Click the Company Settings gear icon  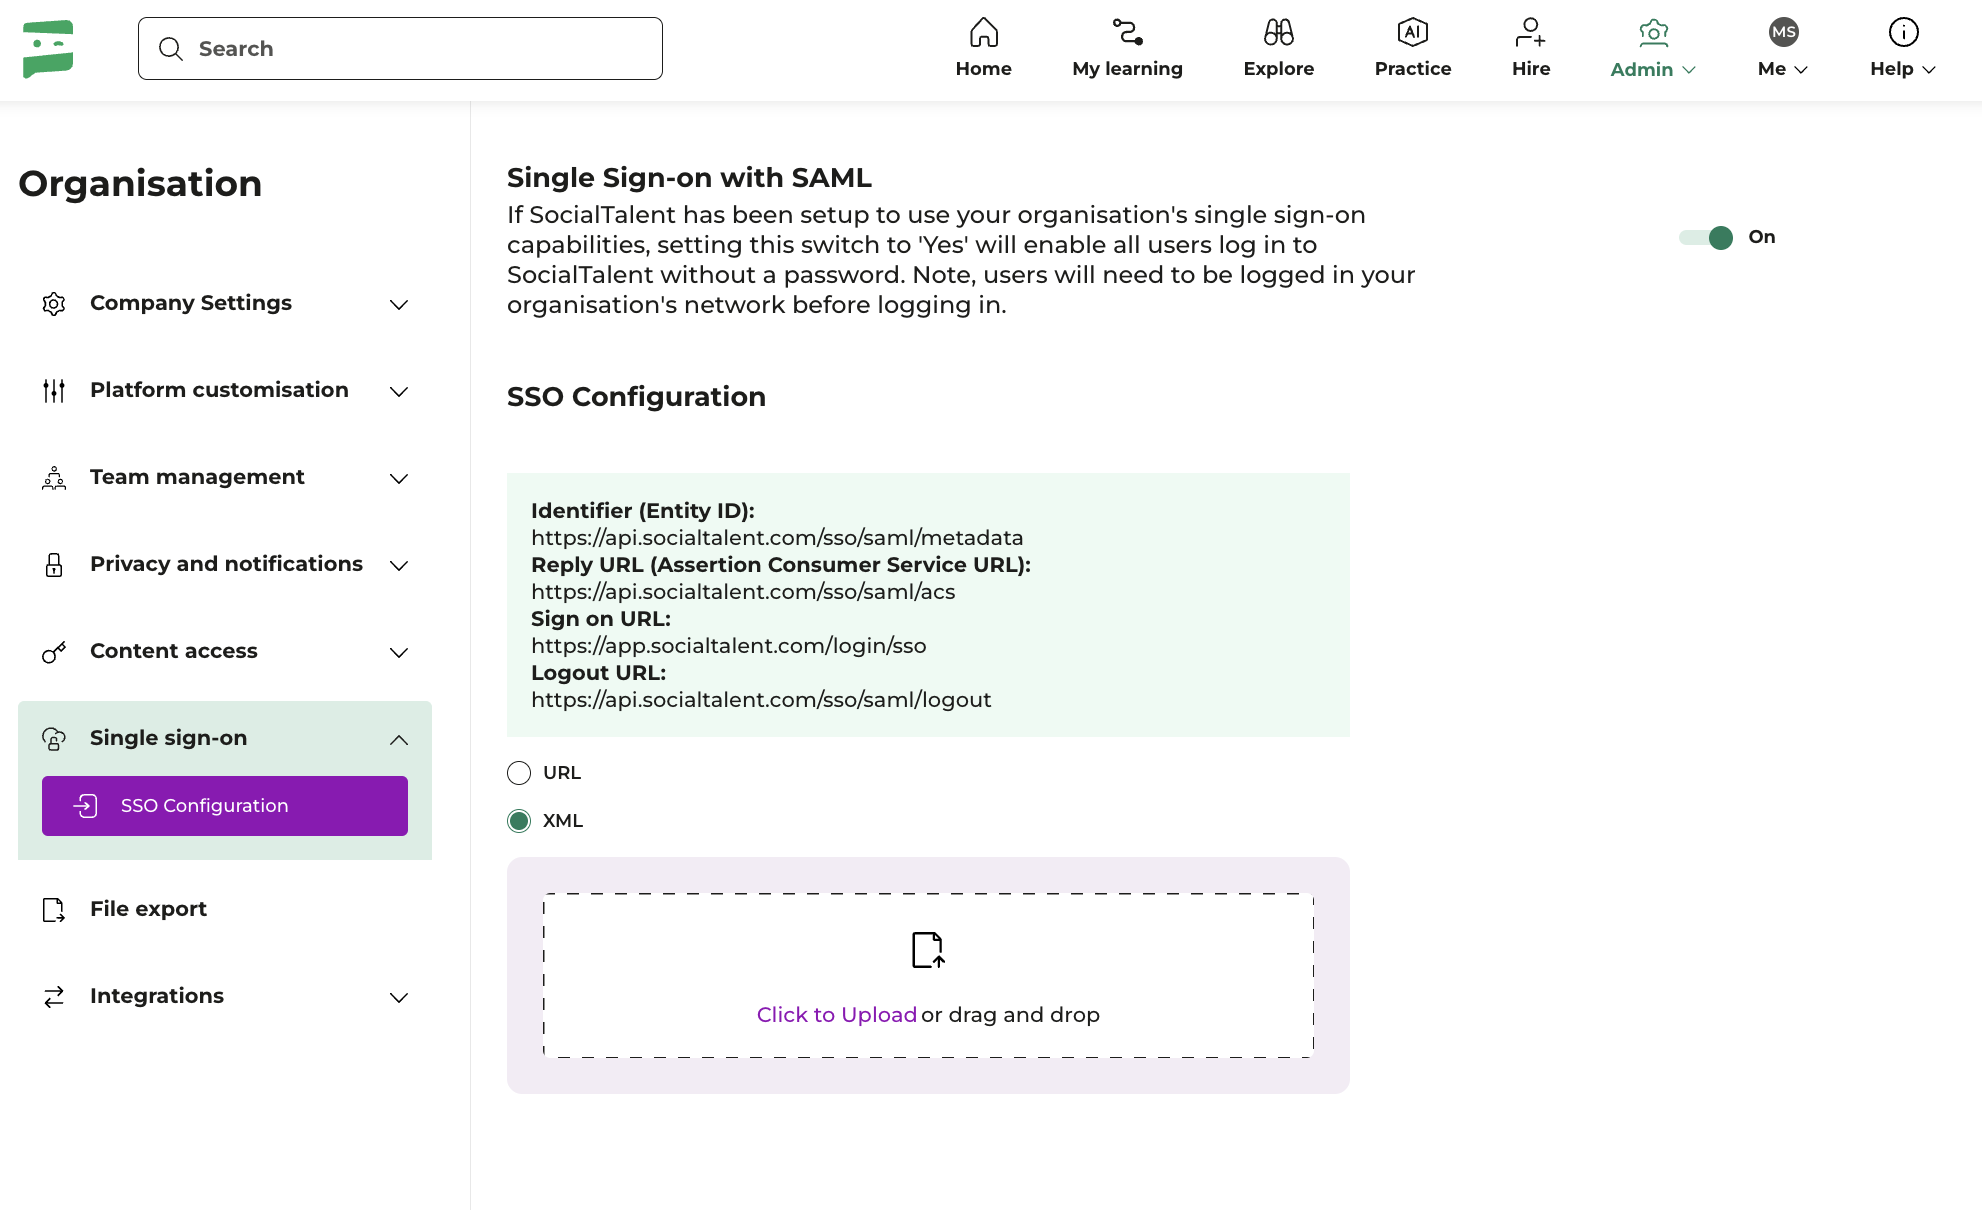point(54,304)
